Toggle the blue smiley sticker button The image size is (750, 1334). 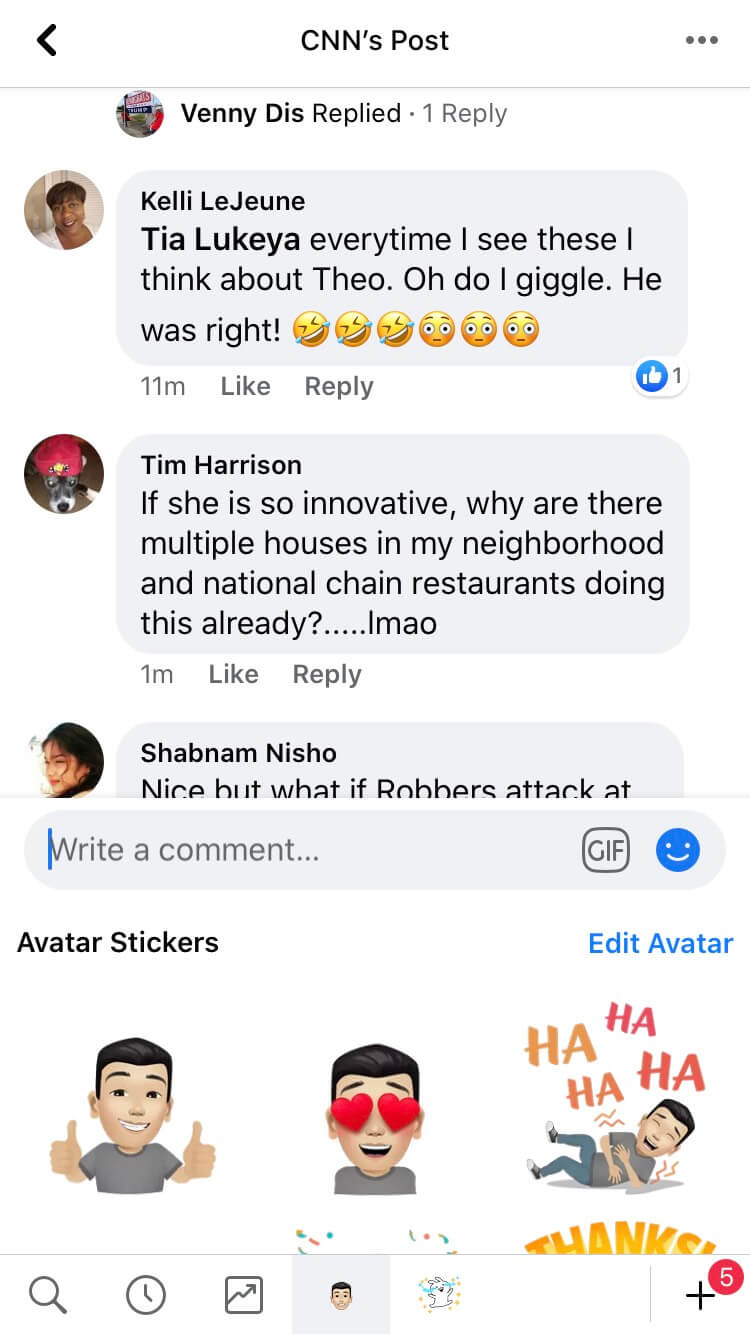(x=678, y=851)
